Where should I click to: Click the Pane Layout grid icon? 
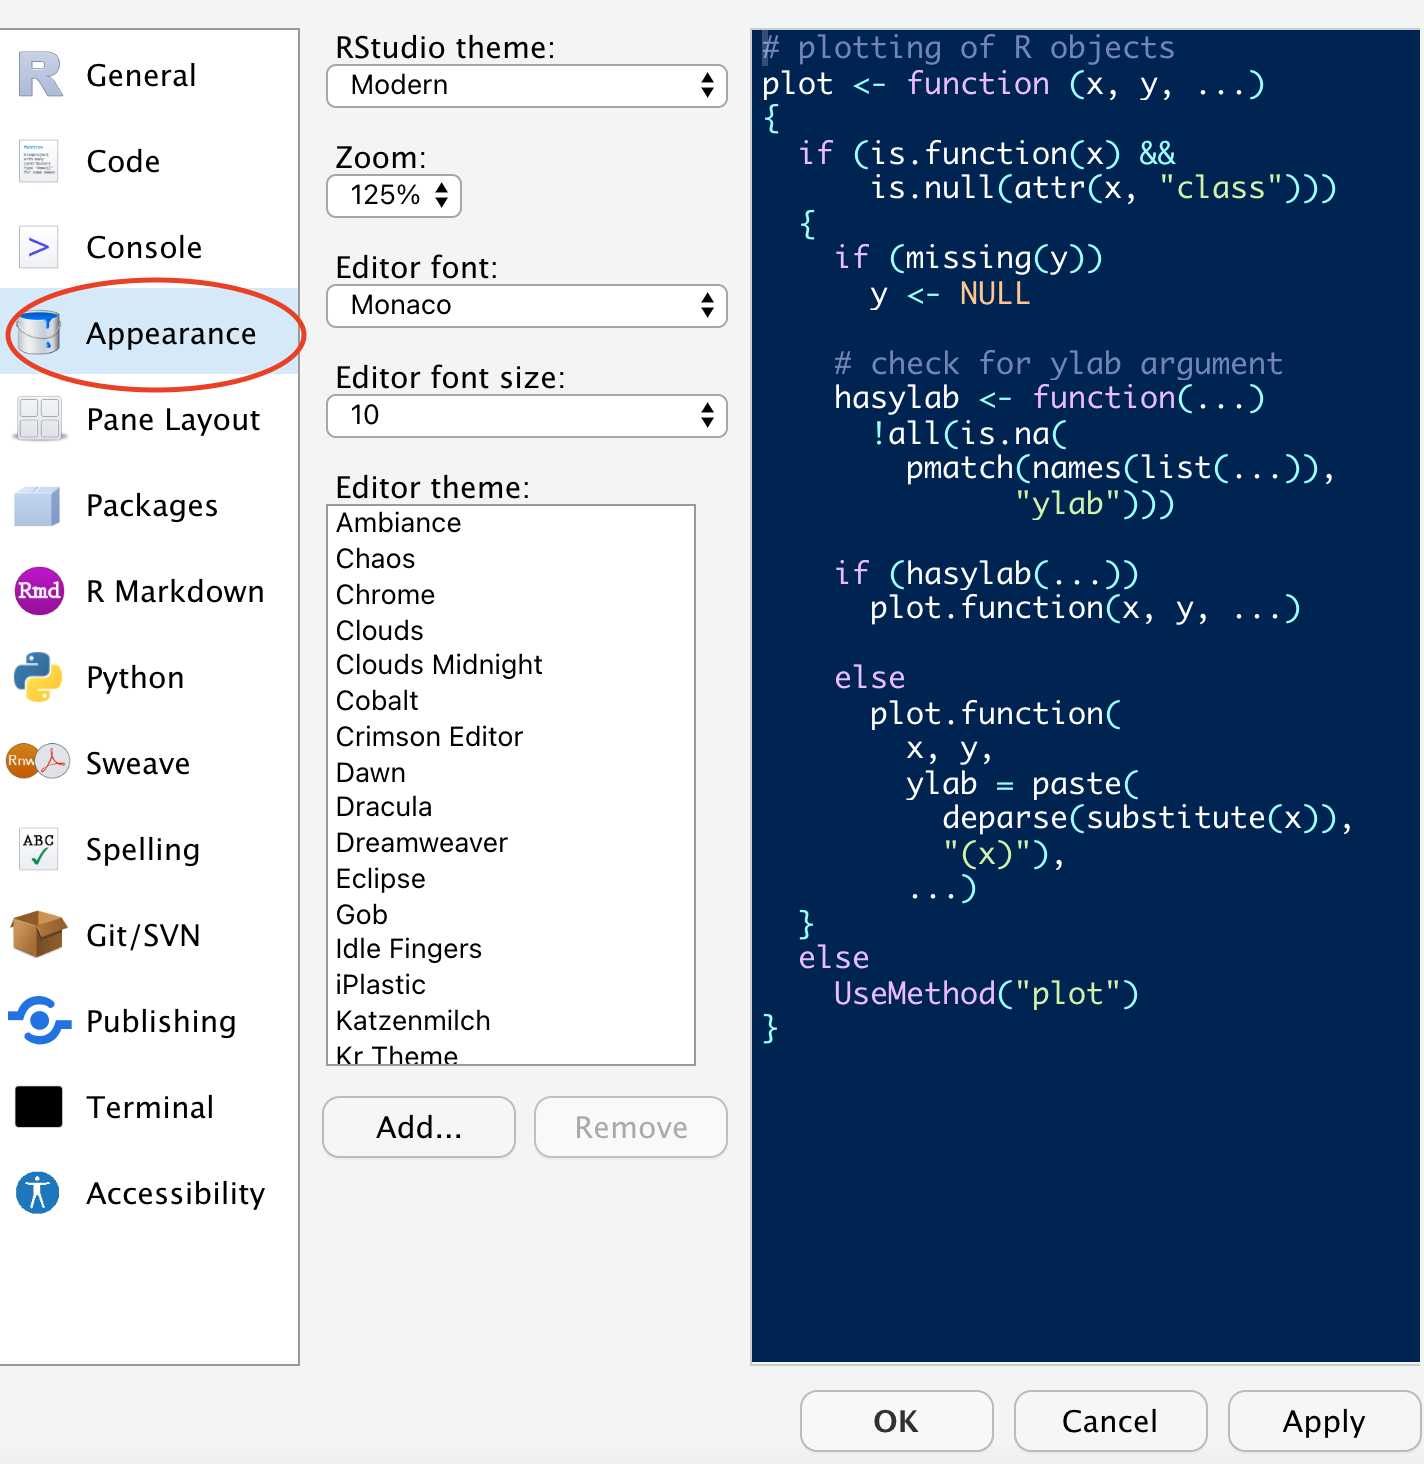[39, 419]
